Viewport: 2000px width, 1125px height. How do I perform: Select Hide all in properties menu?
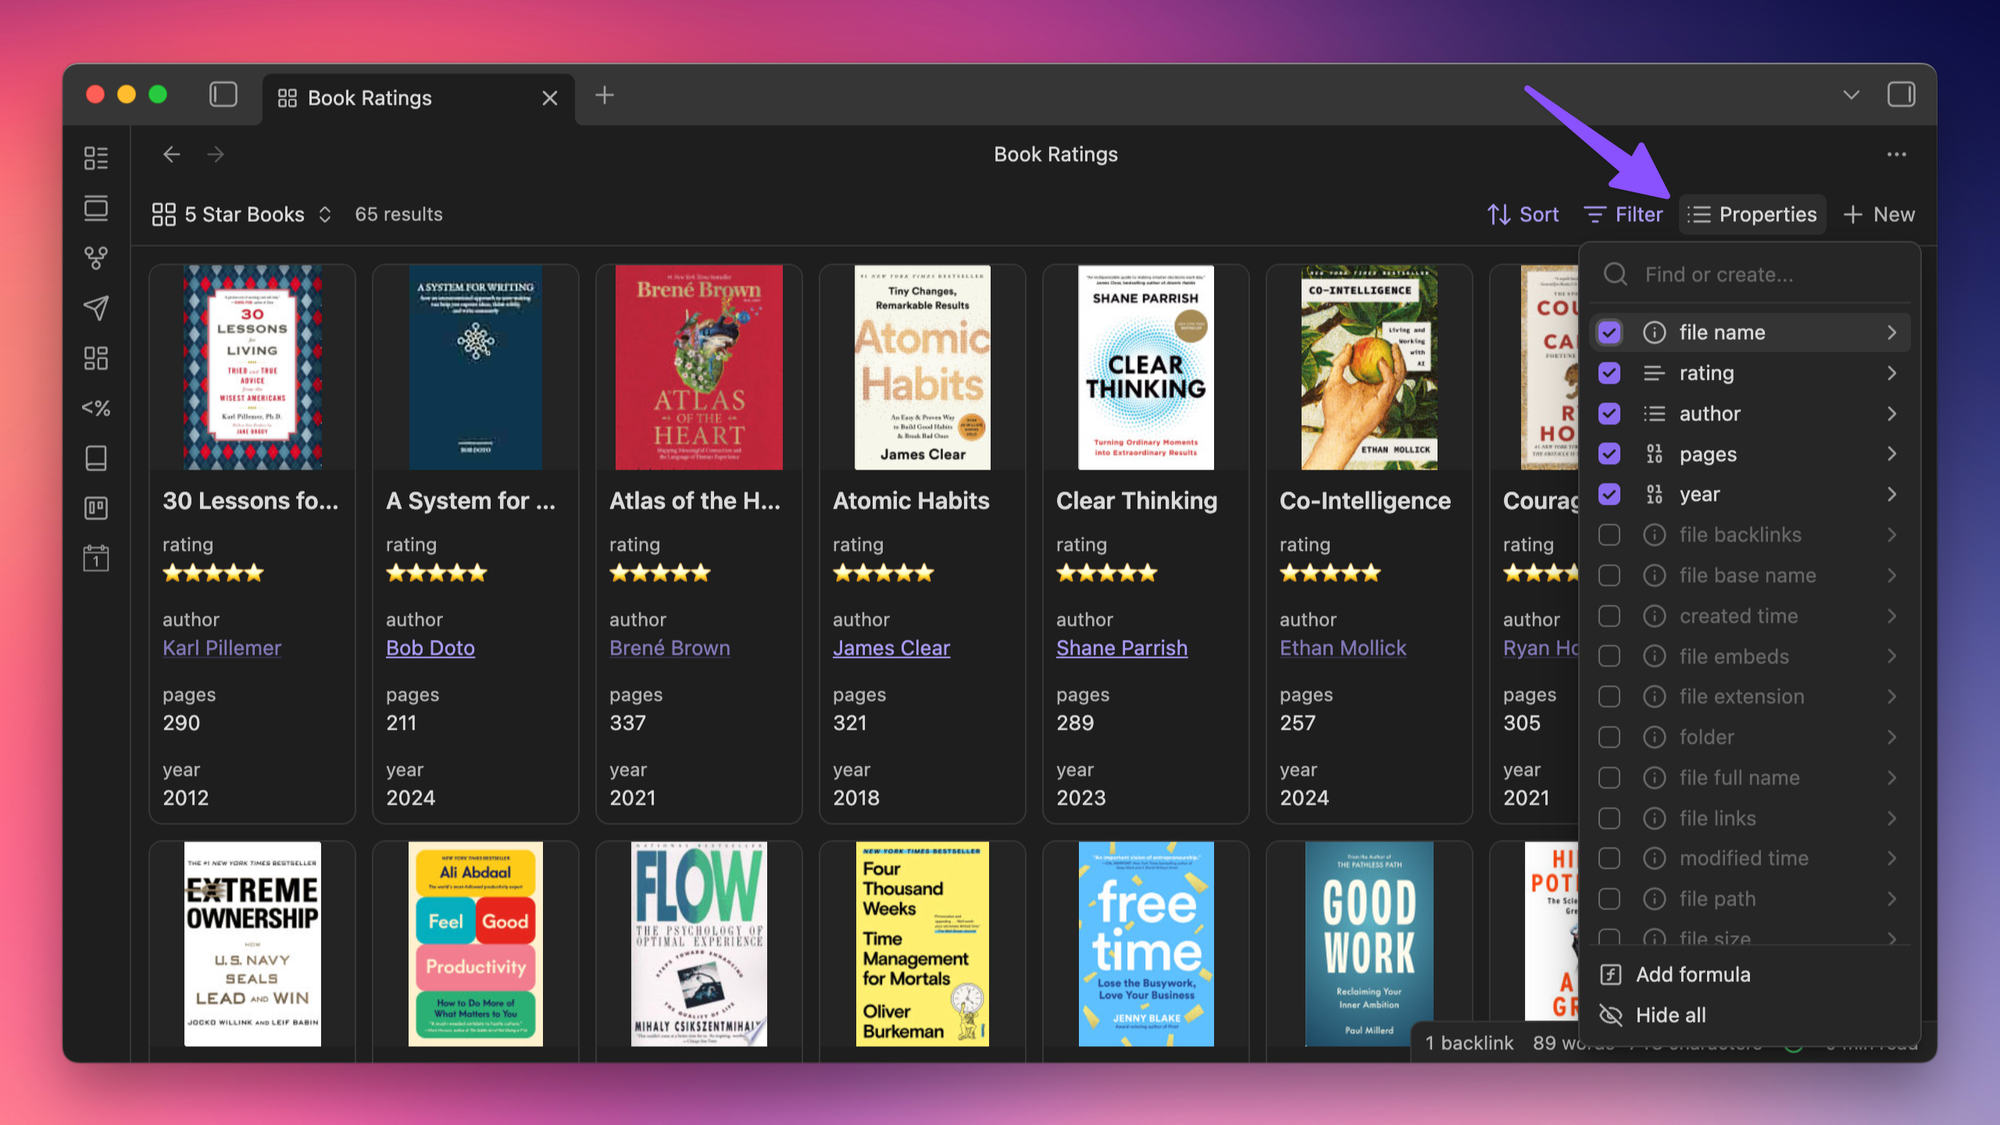coord(1670,1015)
